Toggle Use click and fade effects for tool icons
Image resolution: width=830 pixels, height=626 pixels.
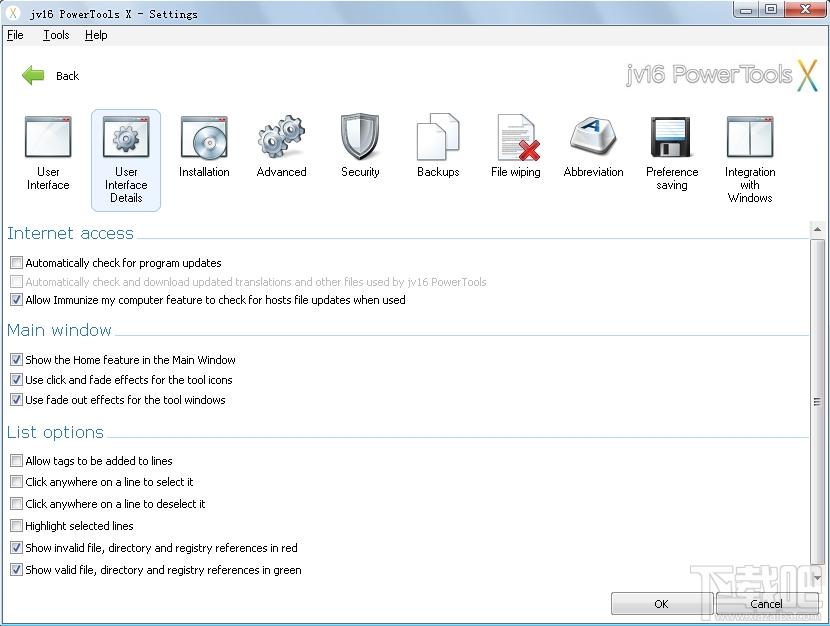point(16,379)
